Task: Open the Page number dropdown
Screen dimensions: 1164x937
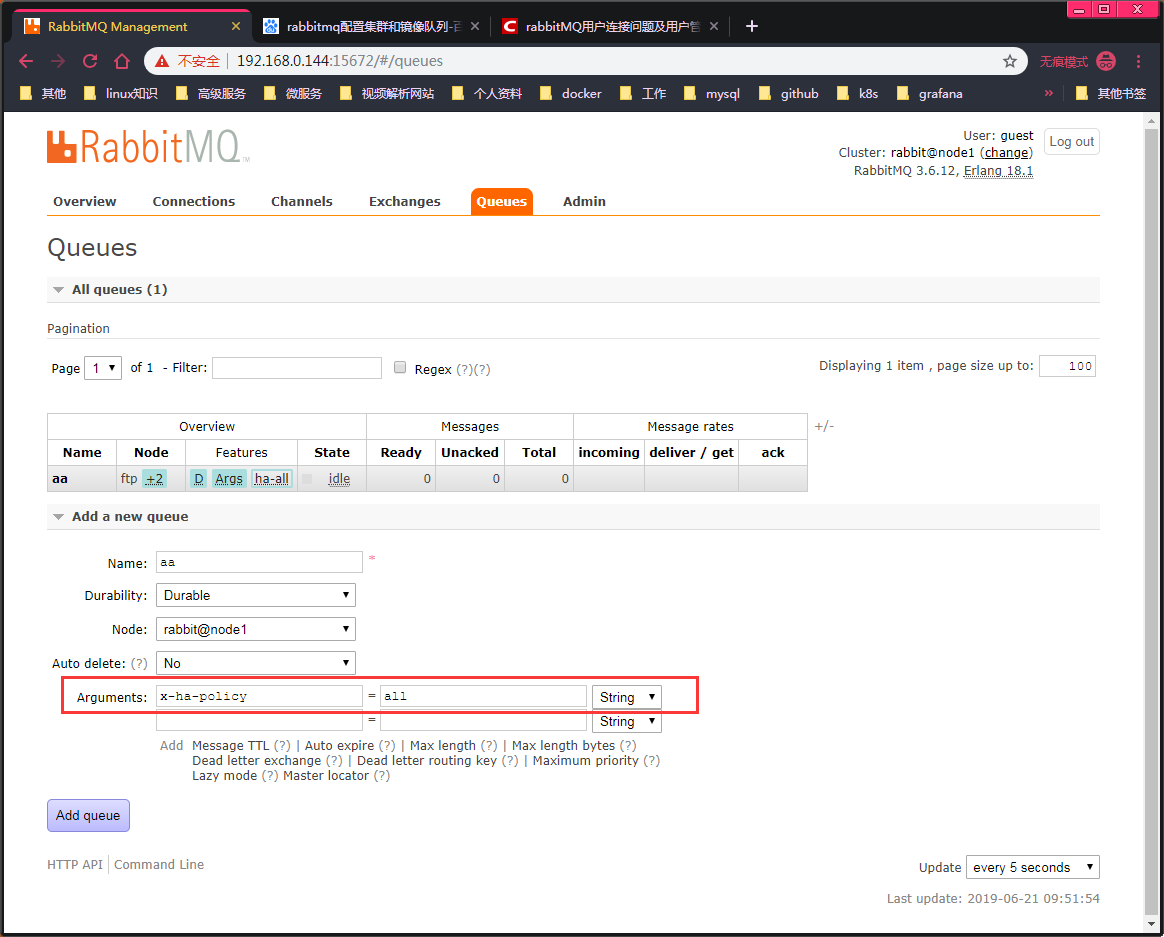Action: click(x=103, y=368)
